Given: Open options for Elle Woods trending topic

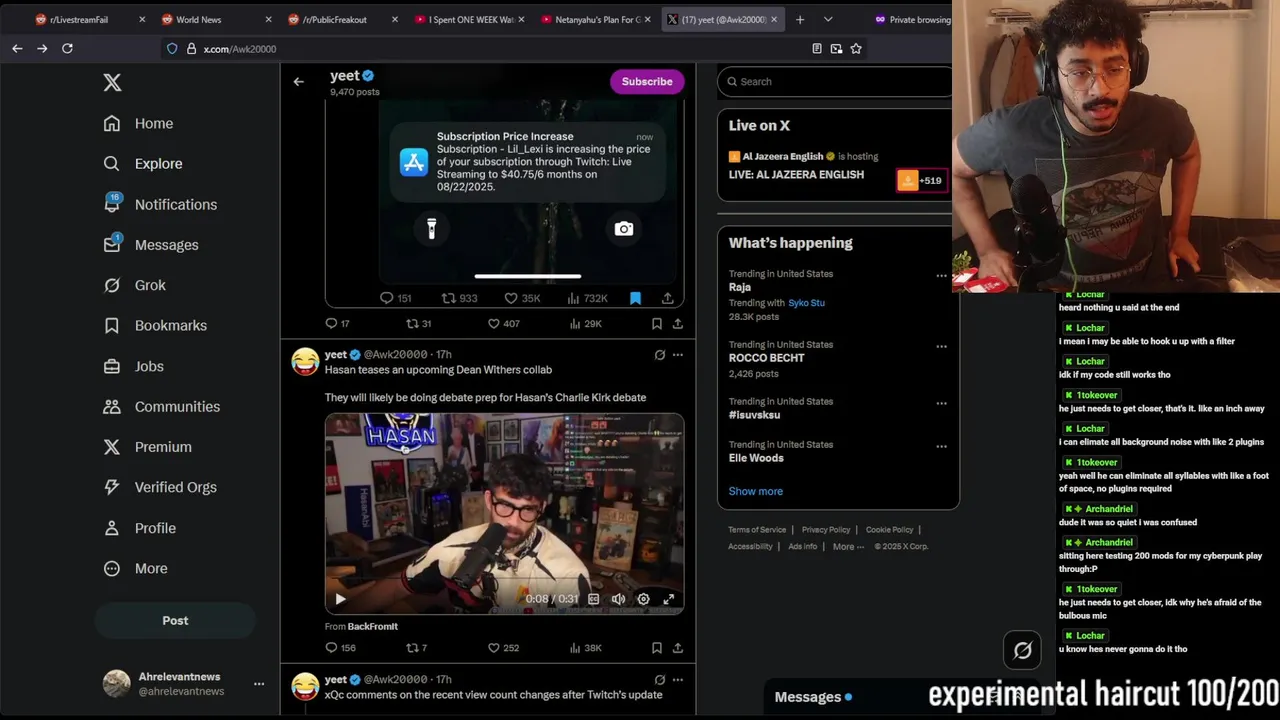Looking at the screenshot, I should 941,447.
